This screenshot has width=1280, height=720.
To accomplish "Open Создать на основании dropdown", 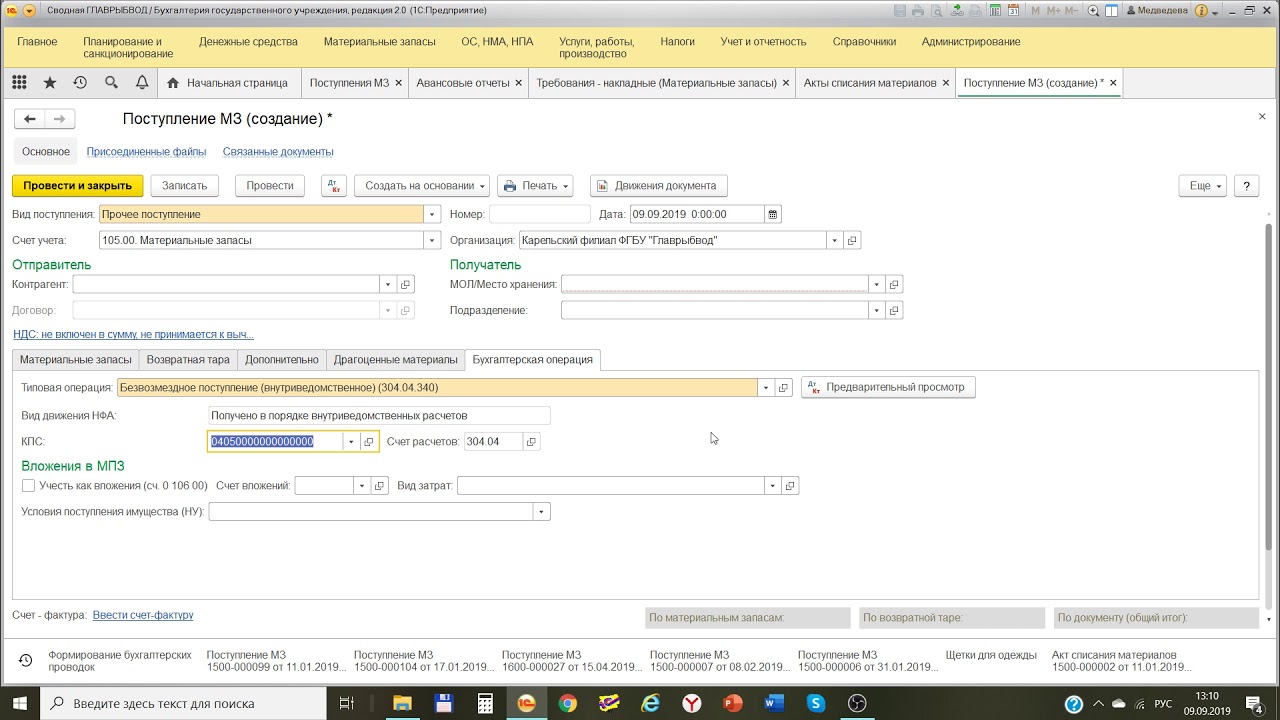I will tap(422, 186).
